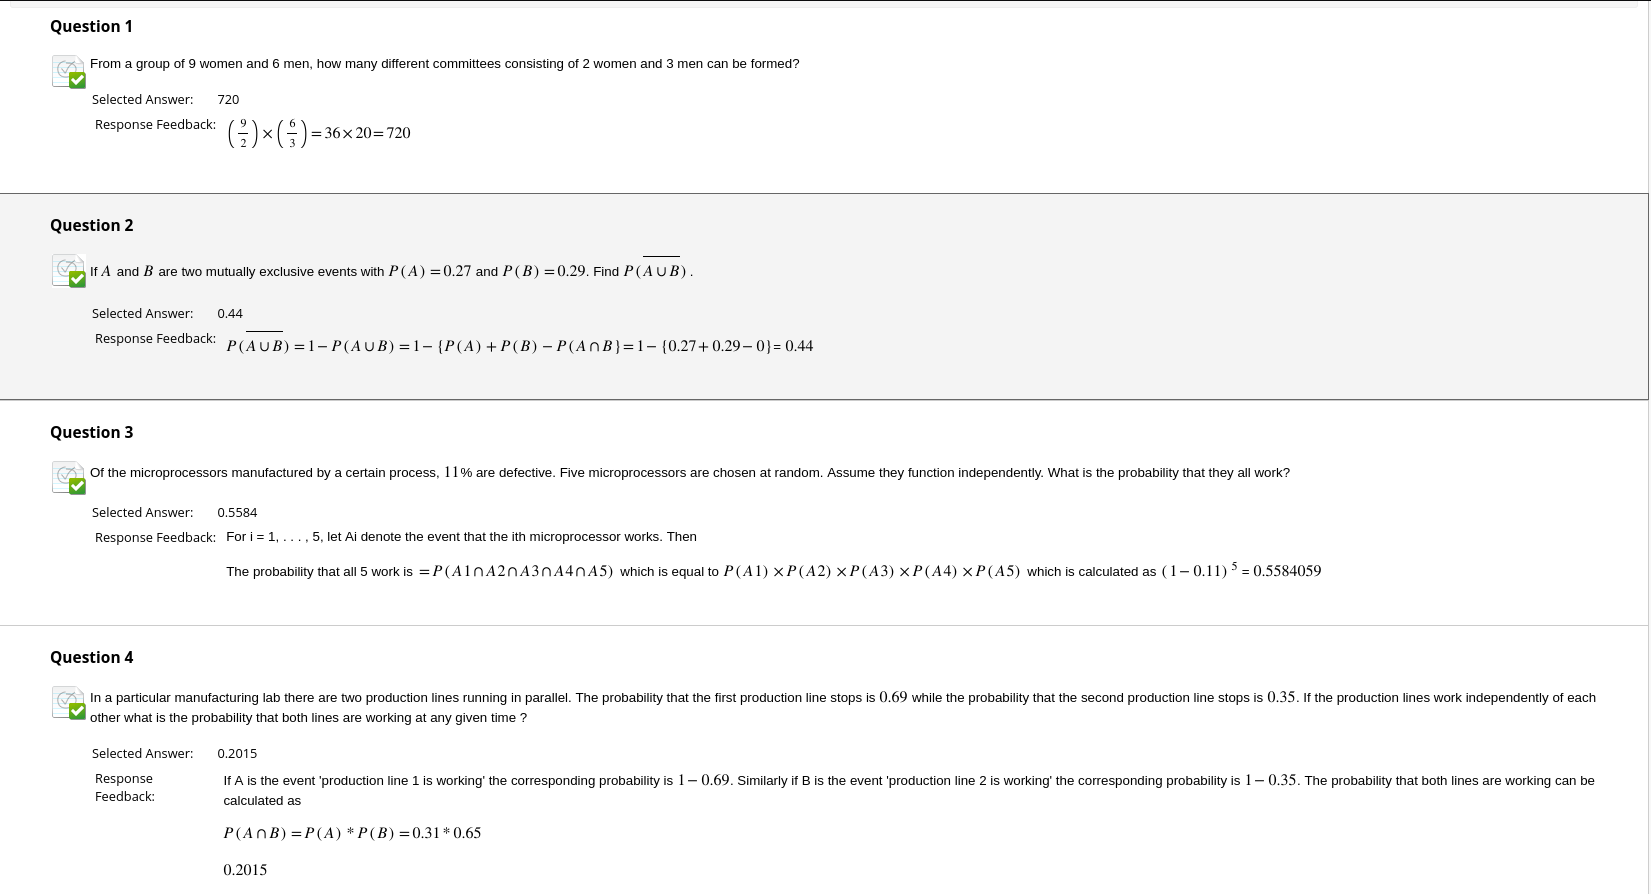Click the result (1−0.11)^5 = 0.5584059
1651x894 pixels.
click(x=1241, y=570)
